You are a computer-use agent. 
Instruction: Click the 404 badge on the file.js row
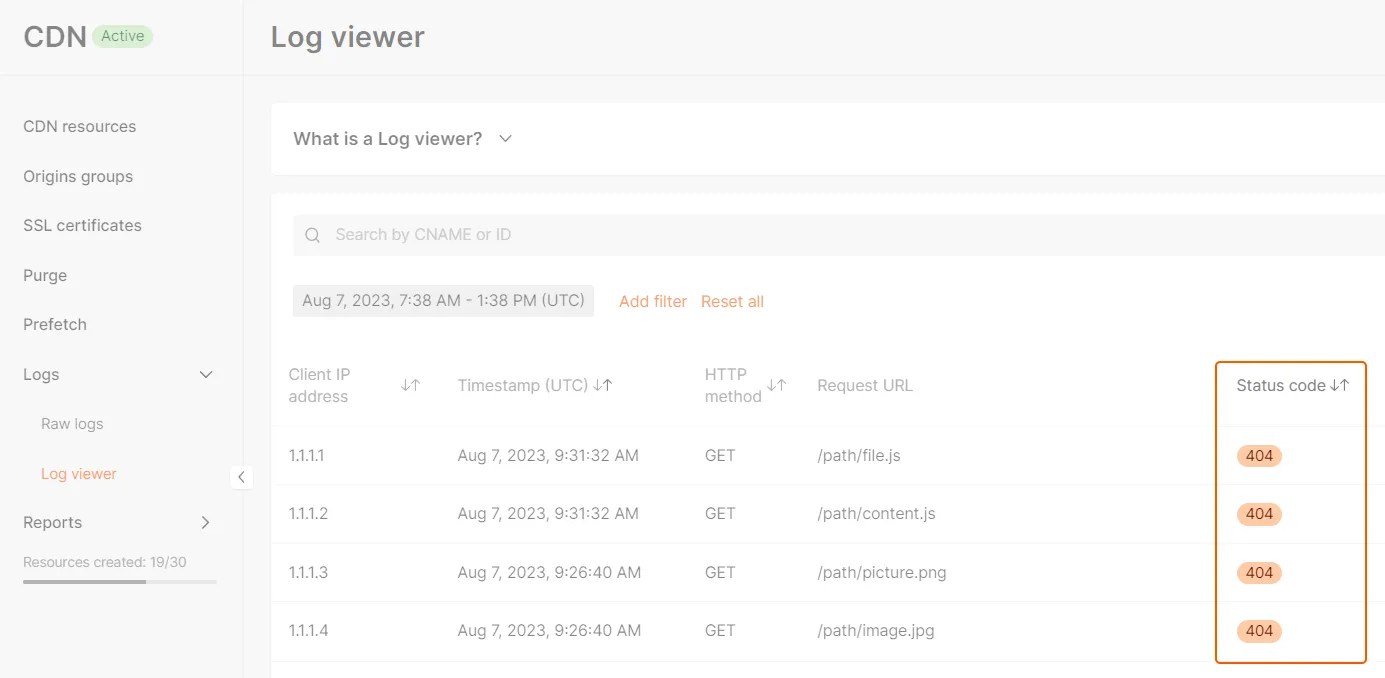(1258, 455)
